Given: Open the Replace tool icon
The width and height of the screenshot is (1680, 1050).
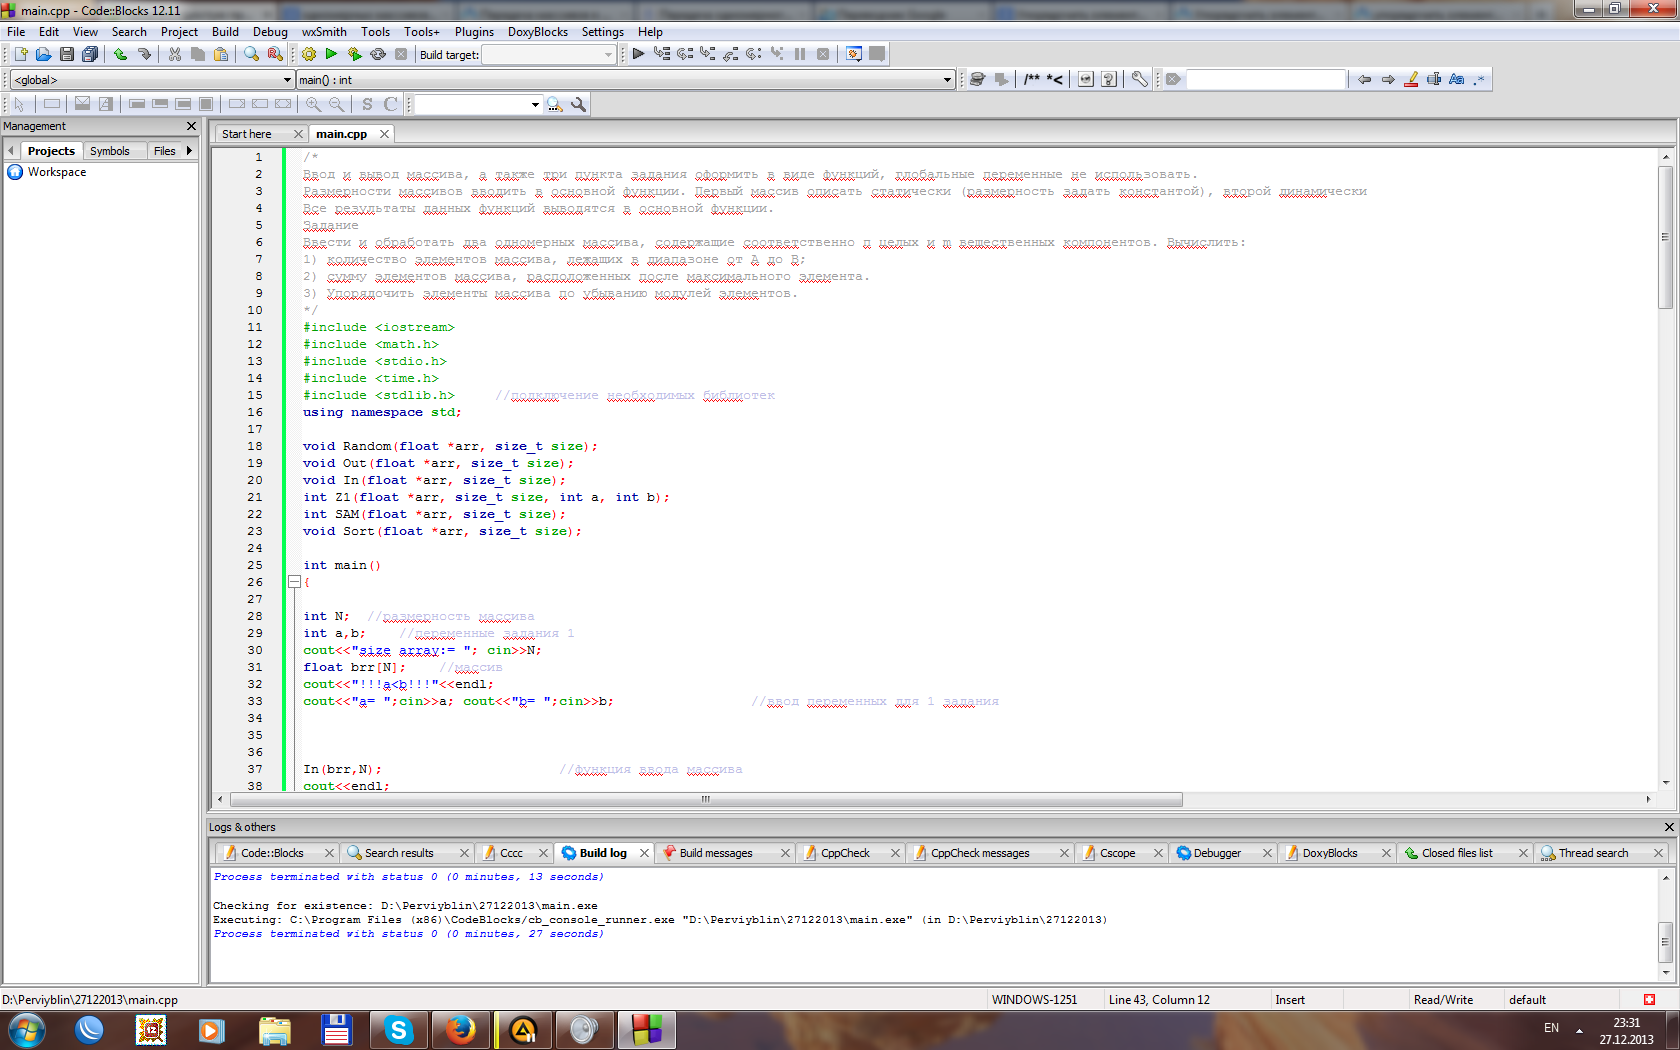Looking at the screenshot, I should click(x=275, y=54).
